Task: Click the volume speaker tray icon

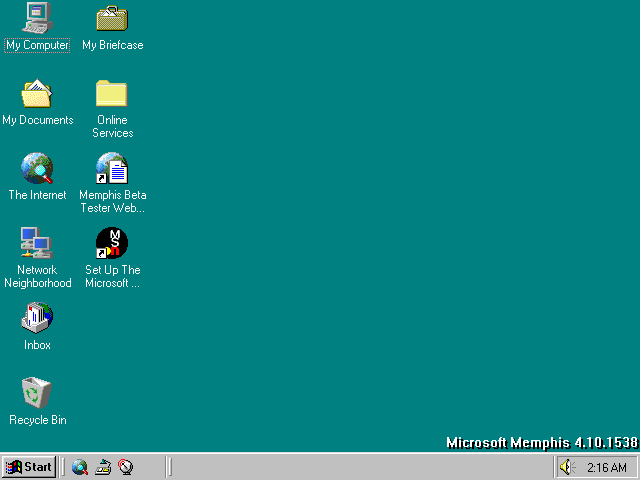Action: (x=567, y=467)
